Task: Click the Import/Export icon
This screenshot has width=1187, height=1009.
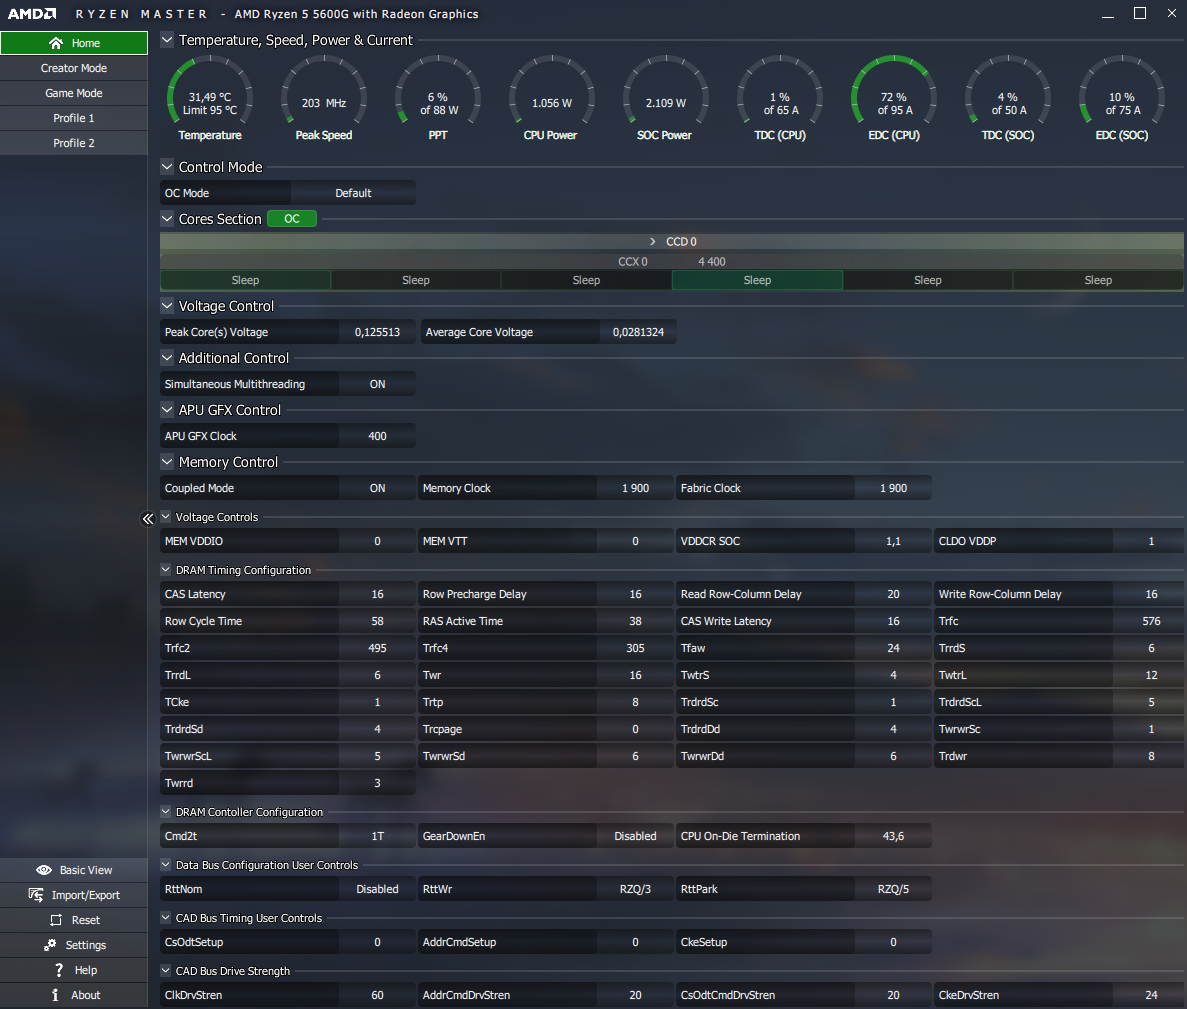Action: [36, 895]
